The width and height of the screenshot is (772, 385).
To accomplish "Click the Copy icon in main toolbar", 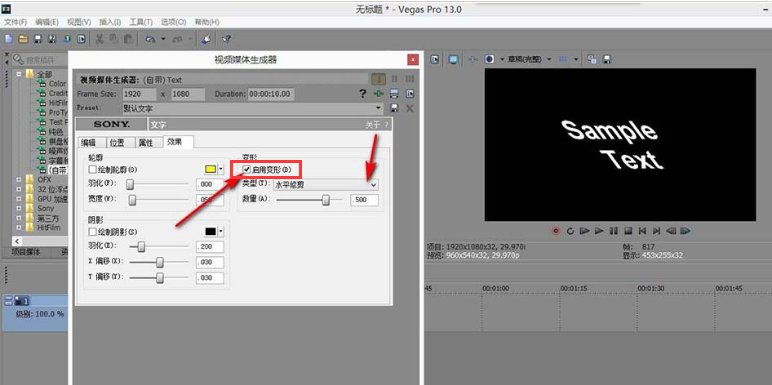I will [x=113, y=39].
